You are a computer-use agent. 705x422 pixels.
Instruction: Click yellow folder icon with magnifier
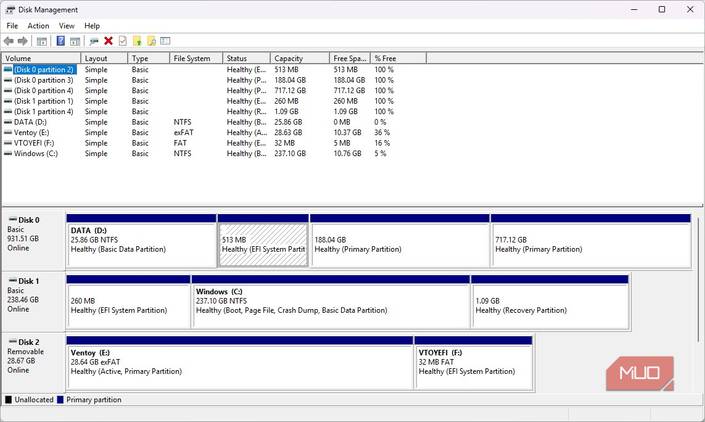[x=152, y=41]
